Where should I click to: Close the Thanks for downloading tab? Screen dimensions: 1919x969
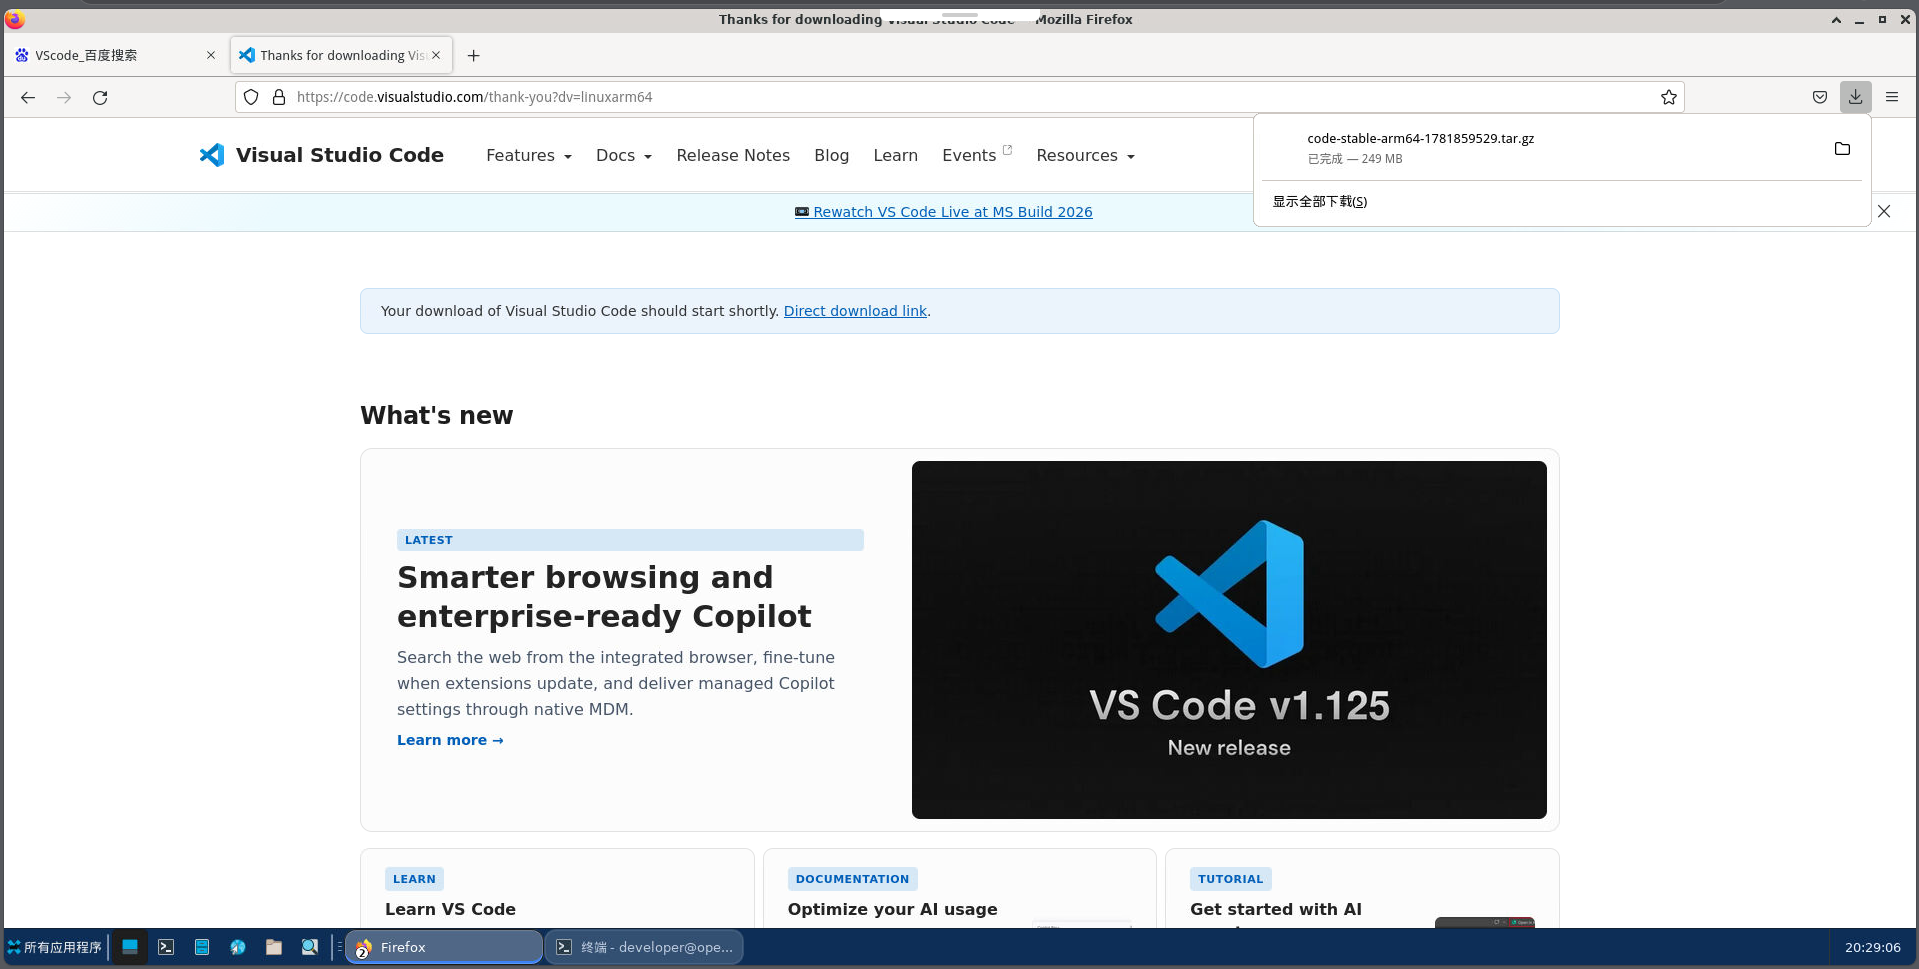tap(436, 55)
